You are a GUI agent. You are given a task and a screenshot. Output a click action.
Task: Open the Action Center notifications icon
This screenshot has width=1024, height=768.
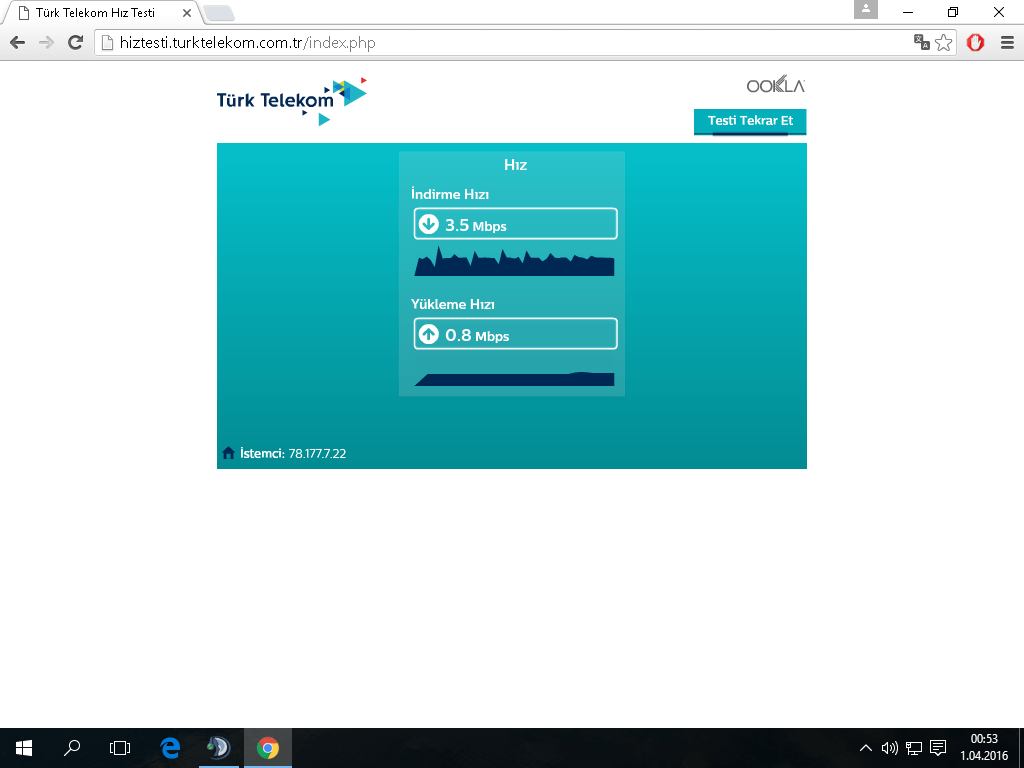938,748
